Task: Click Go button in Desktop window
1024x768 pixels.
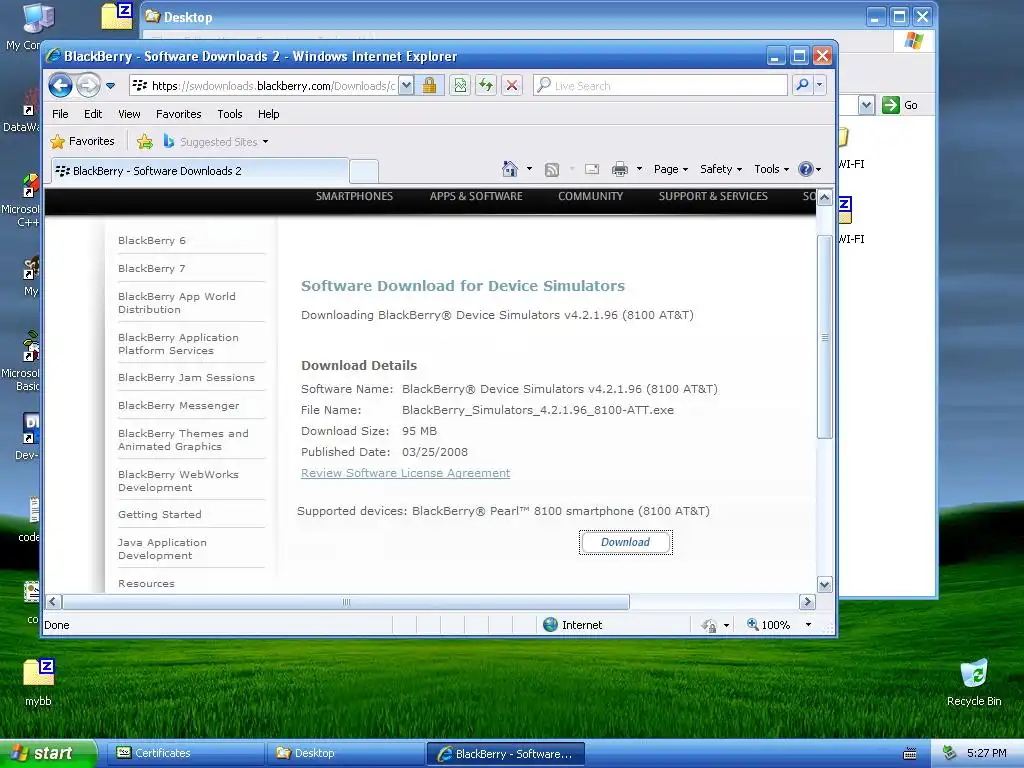Action: coord(900,105)
